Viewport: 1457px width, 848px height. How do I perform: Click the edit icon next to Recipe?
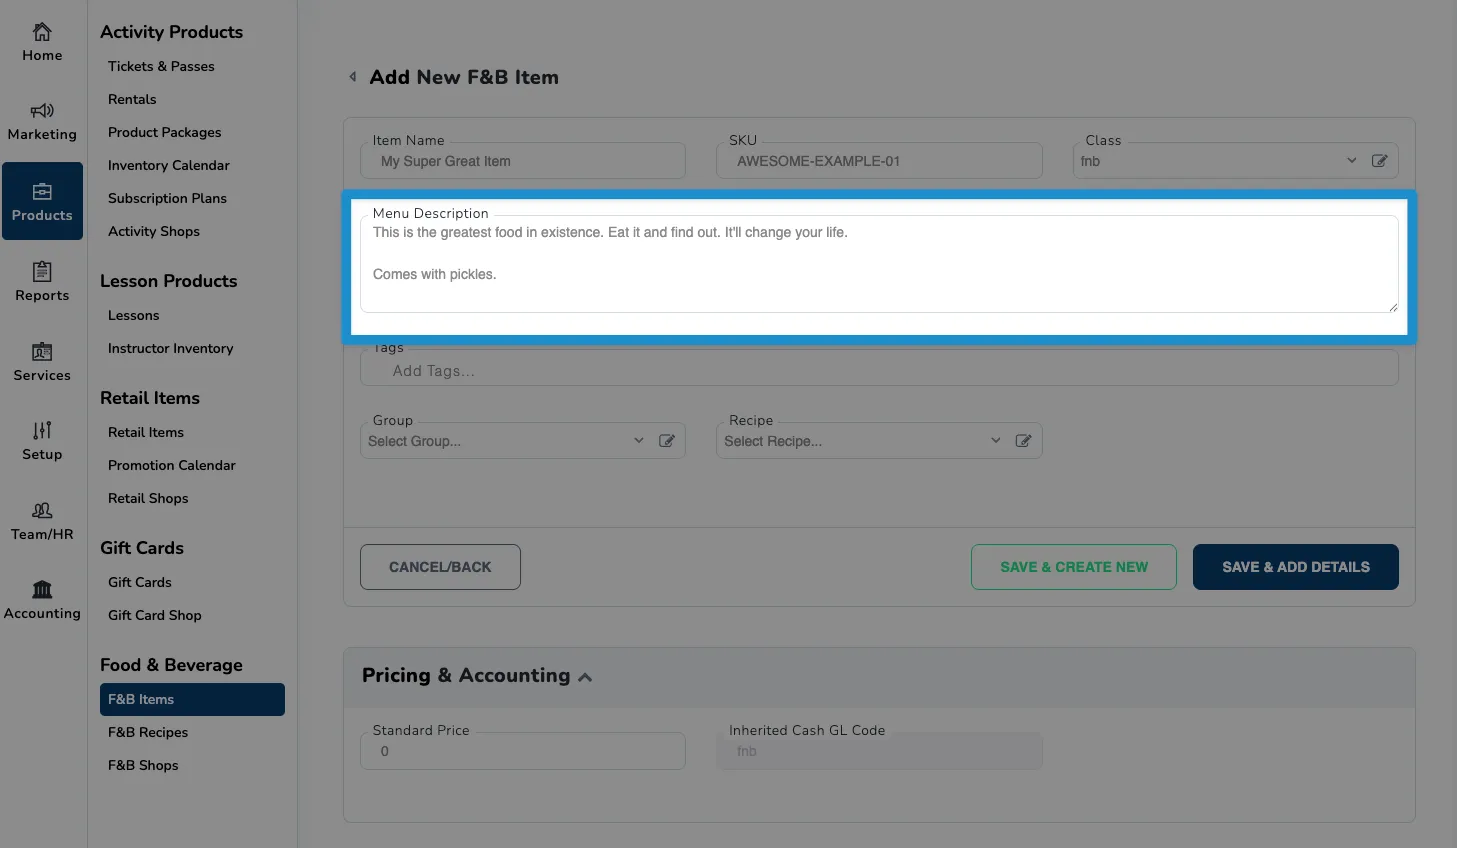tap(1023, 441)
